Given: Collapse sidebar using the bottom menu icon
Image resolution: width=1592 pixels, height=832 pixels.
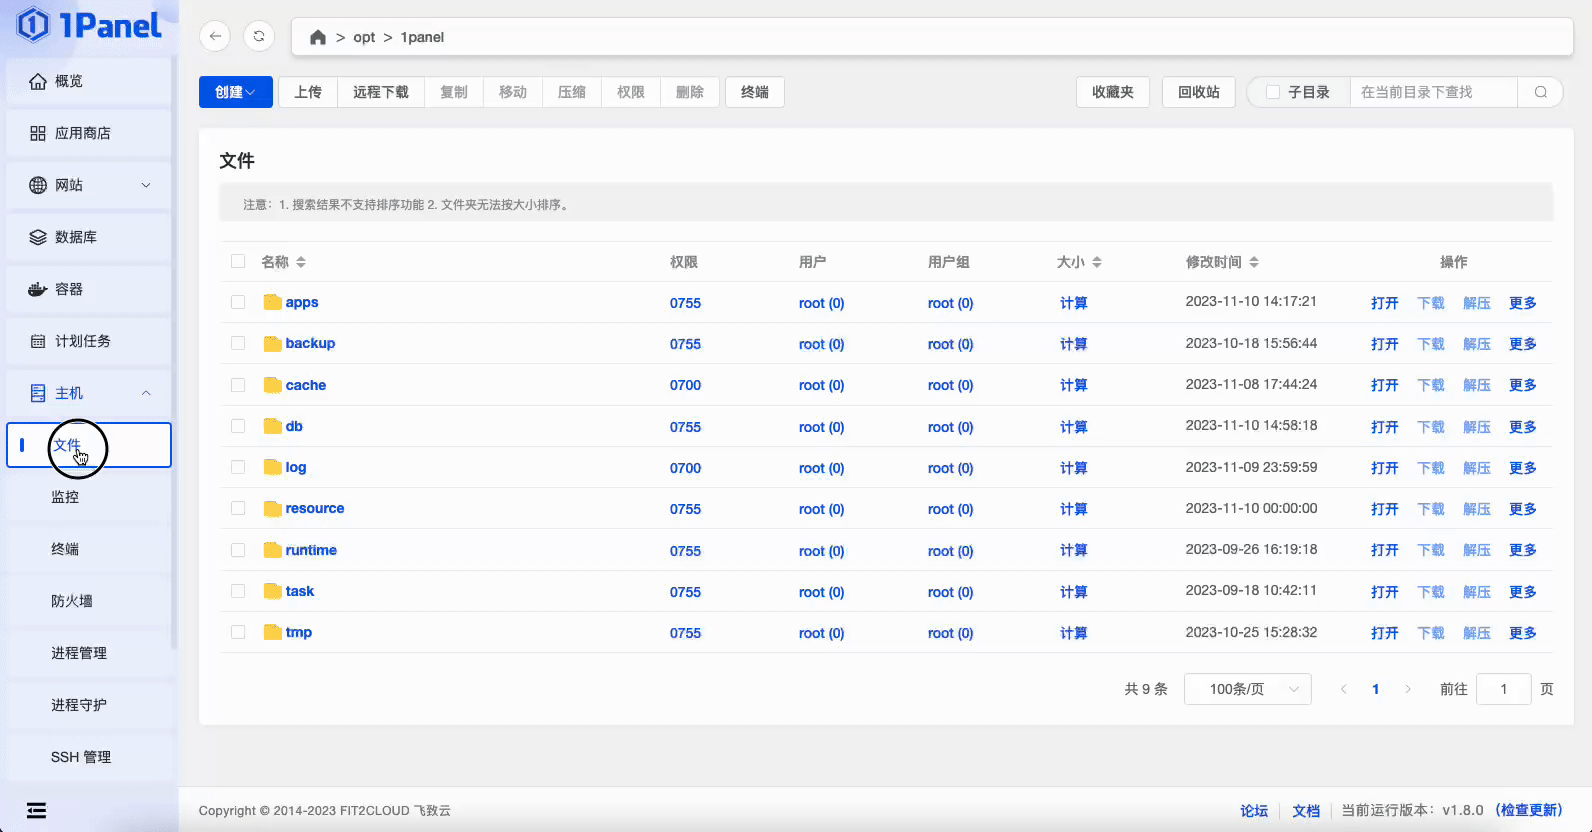Looking at the screenshot, I should [37, 810].
